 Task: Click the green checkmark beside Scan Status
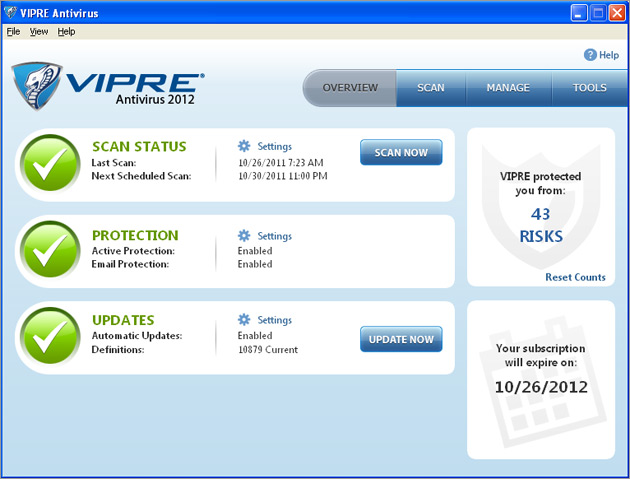(50, 164)
